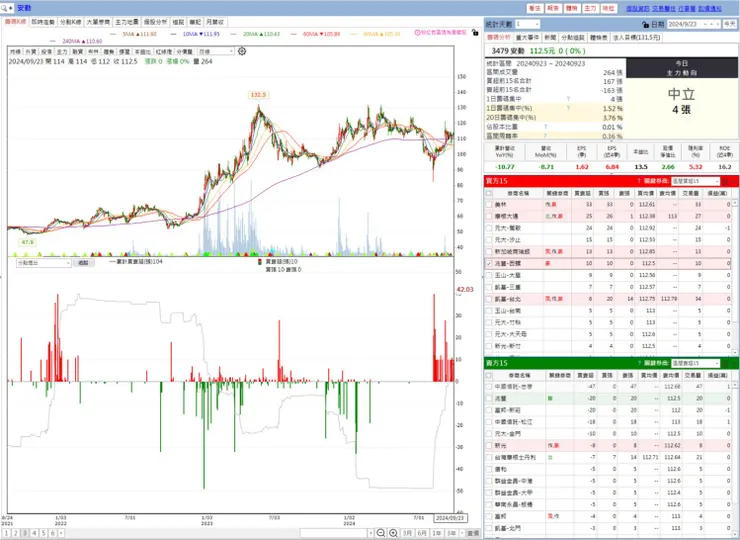The height and width of the screenshot is (540, 740).
Task: Open the 統計天數 dropdown
Action: click(x=527, y=24)
